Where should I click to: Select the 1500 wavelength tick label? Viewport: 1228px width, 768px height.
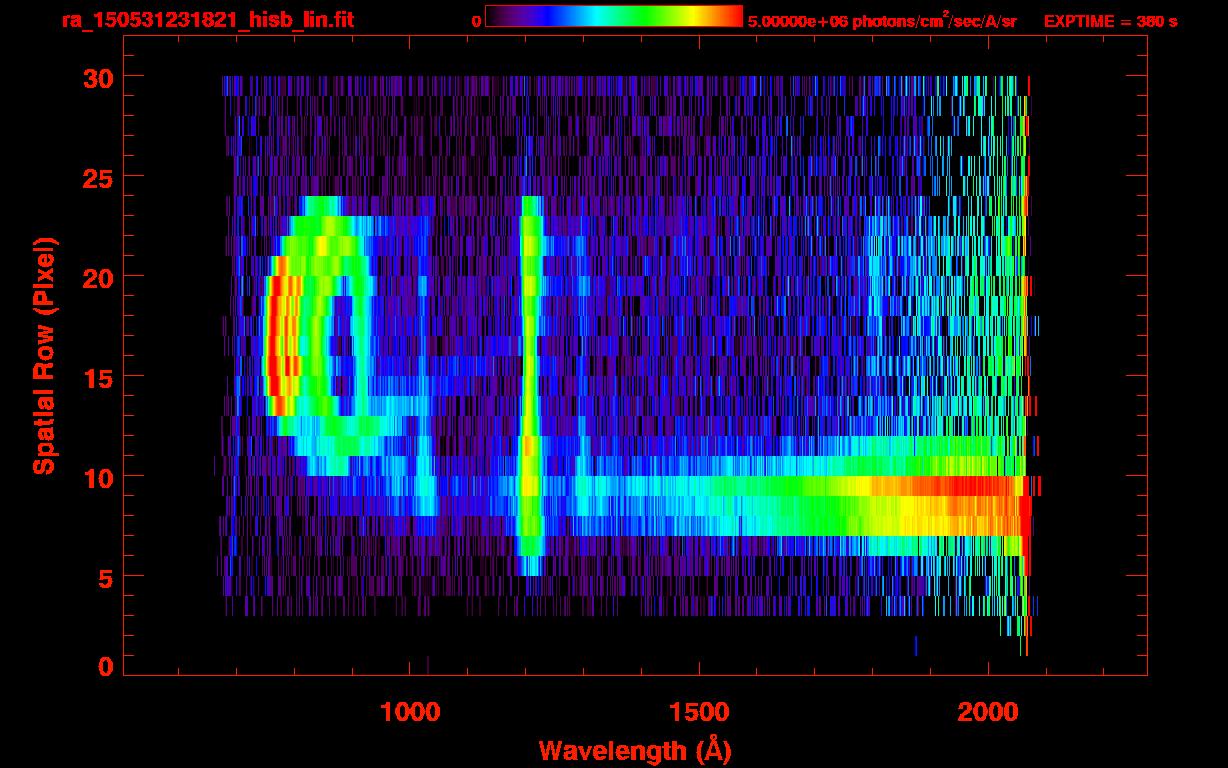[x=698, y=712]
